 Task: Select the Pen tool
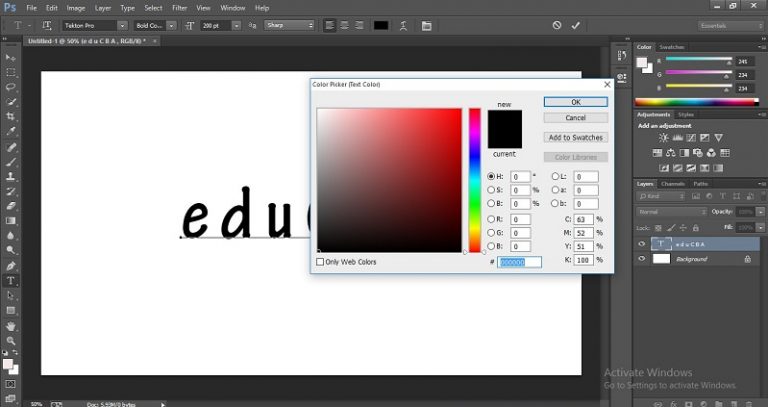point(11,266)
